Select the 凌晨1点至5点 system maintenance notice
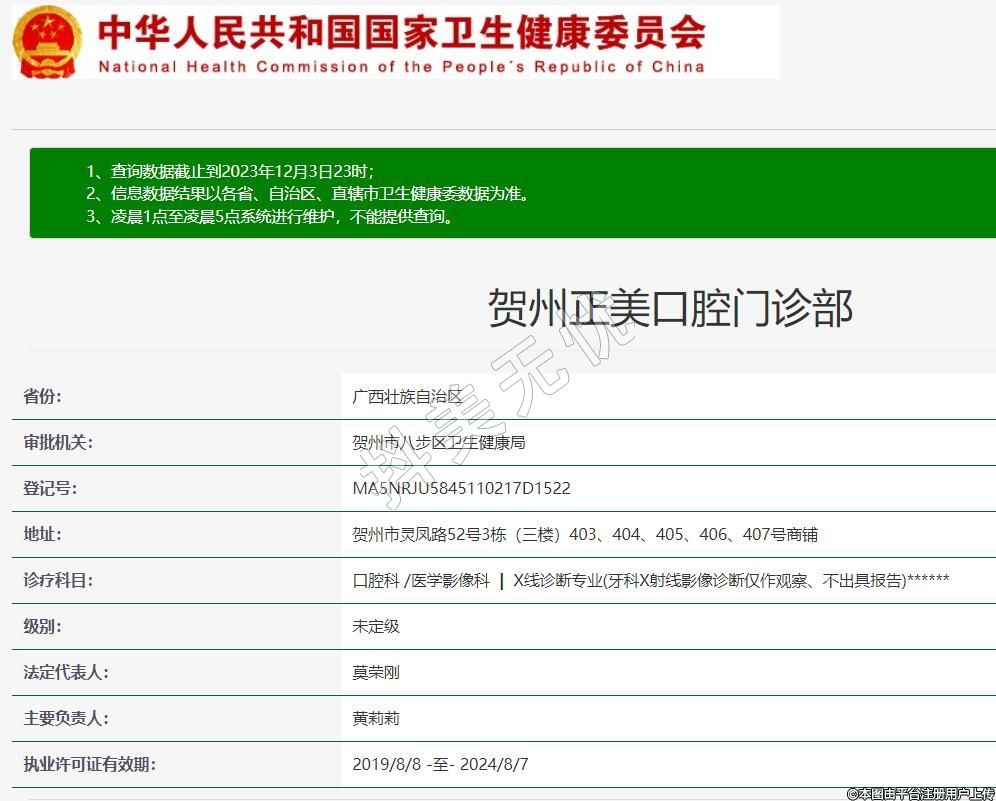Screen dimensions: 996x801 270,216
